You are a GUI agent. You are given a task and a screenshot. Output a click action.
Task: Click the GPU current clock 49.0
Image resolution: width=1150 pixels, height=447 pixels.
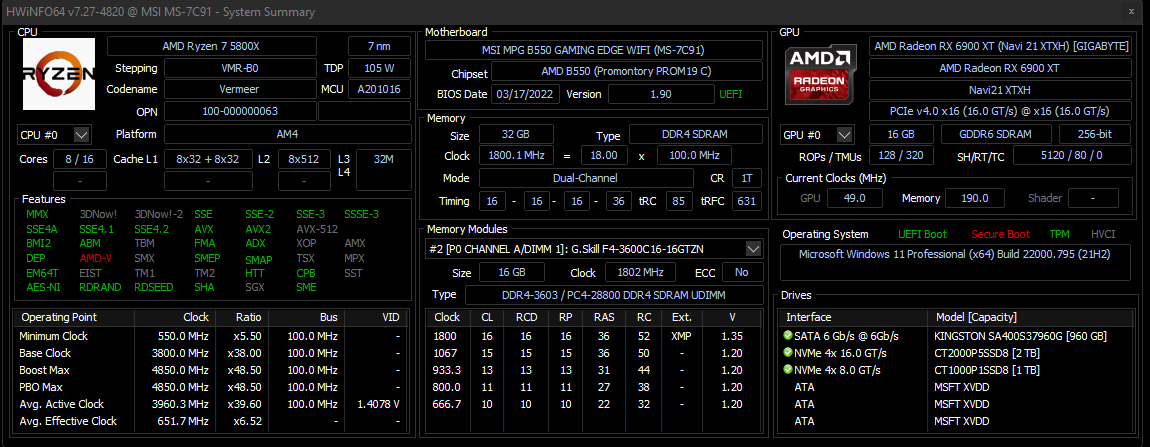pos(854,198)
